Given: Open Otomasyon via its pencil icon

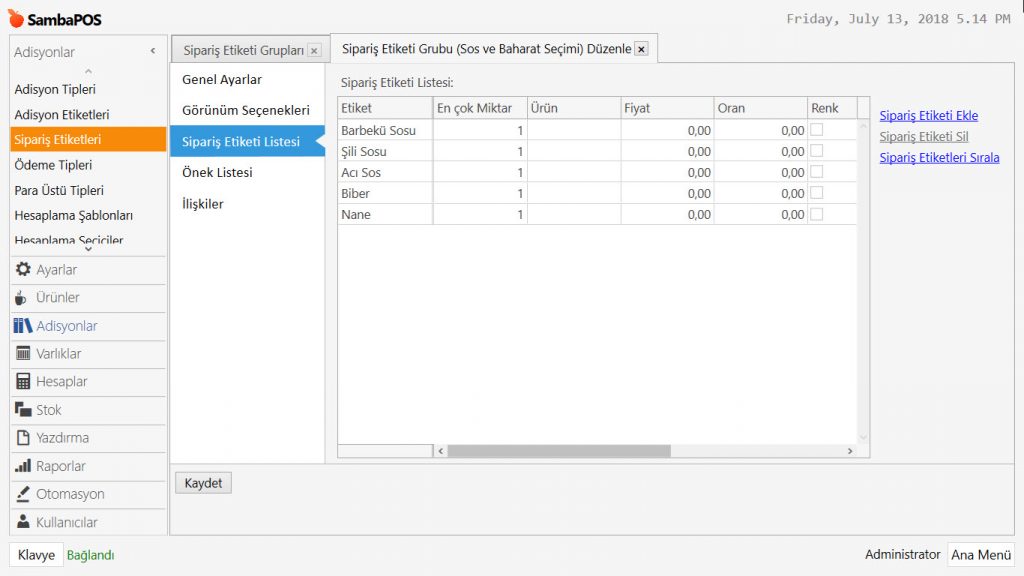Looking at the screenshot, I should (23, 494).
